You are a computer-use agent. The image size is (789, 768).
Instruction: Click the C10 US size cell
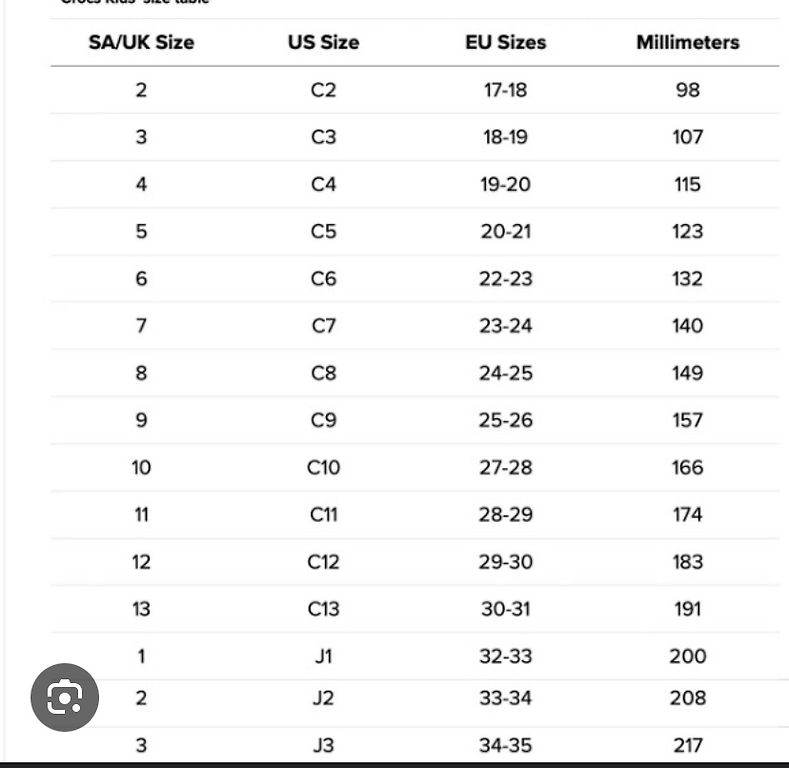coord(324,468)
